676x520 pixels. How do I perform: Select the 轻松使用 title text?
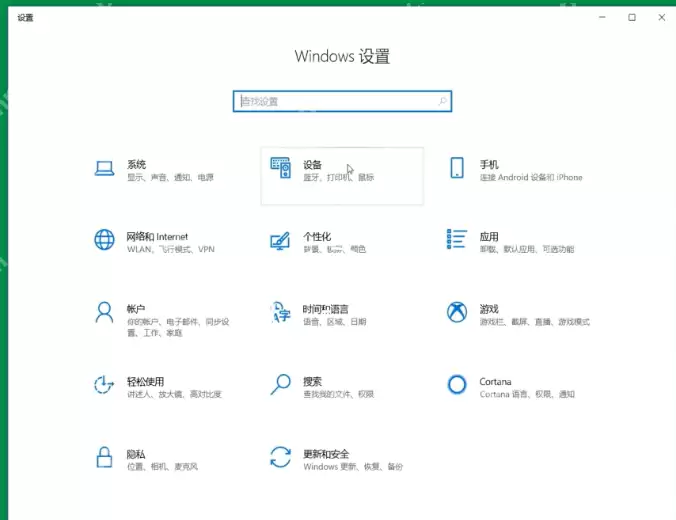[145, 382]
